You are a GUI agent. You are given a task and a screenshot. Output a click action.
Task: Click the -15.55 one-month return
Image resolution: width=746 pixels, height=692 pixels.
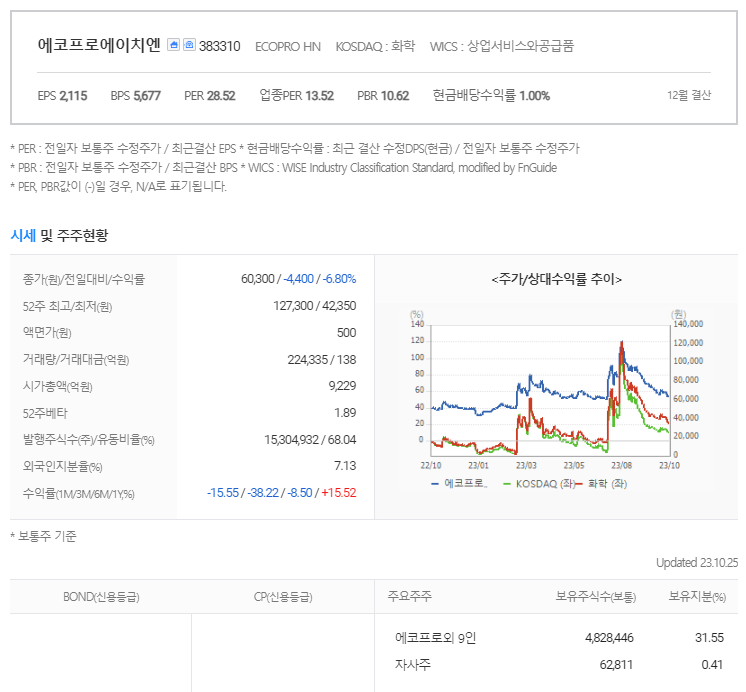click(223, 493)
